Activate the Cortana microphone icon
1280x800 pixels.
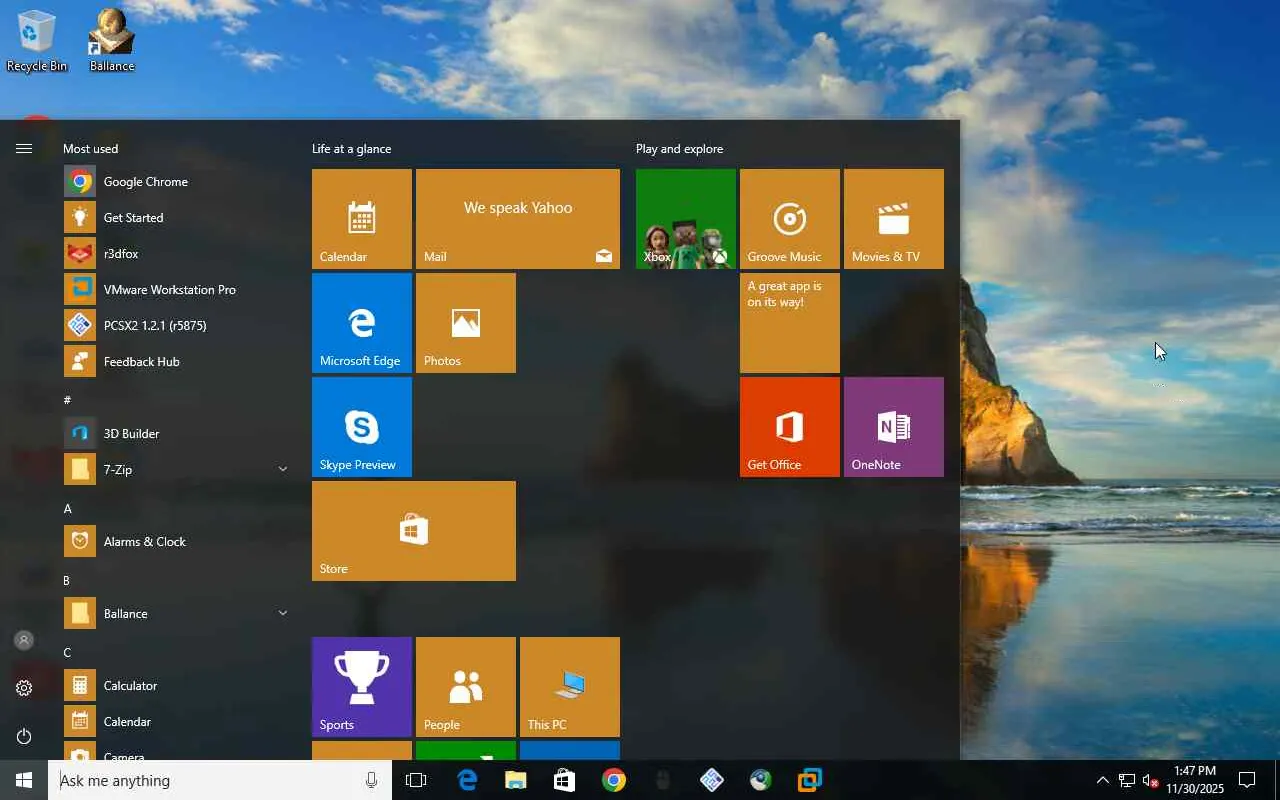371,780
